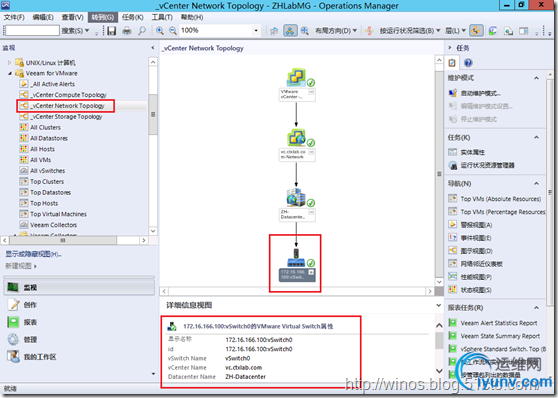Switch to the 我的工作区 workspace
The height and width of the screenshot is (398, 558).
(79, 357)
